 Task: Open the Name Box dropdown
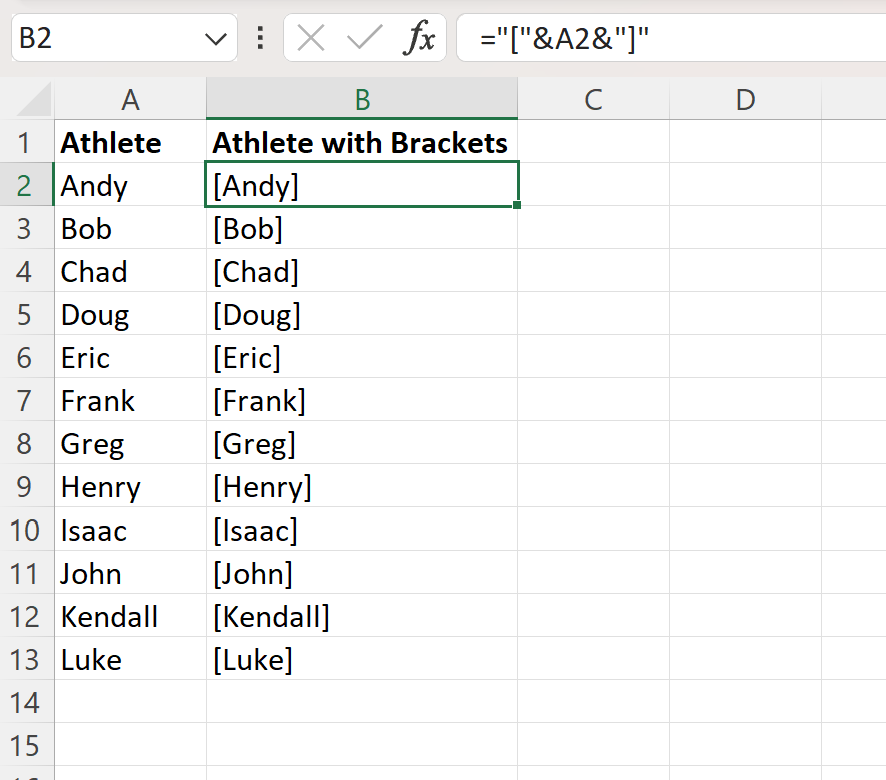(x=213, y=38)
